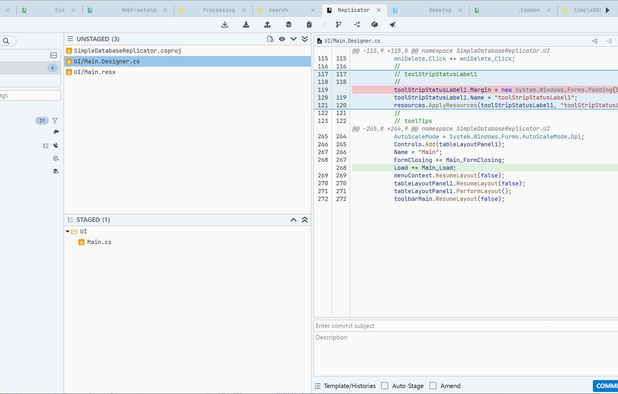Click the first icon below the sidebar filter funnel

(x=56, y=132)
